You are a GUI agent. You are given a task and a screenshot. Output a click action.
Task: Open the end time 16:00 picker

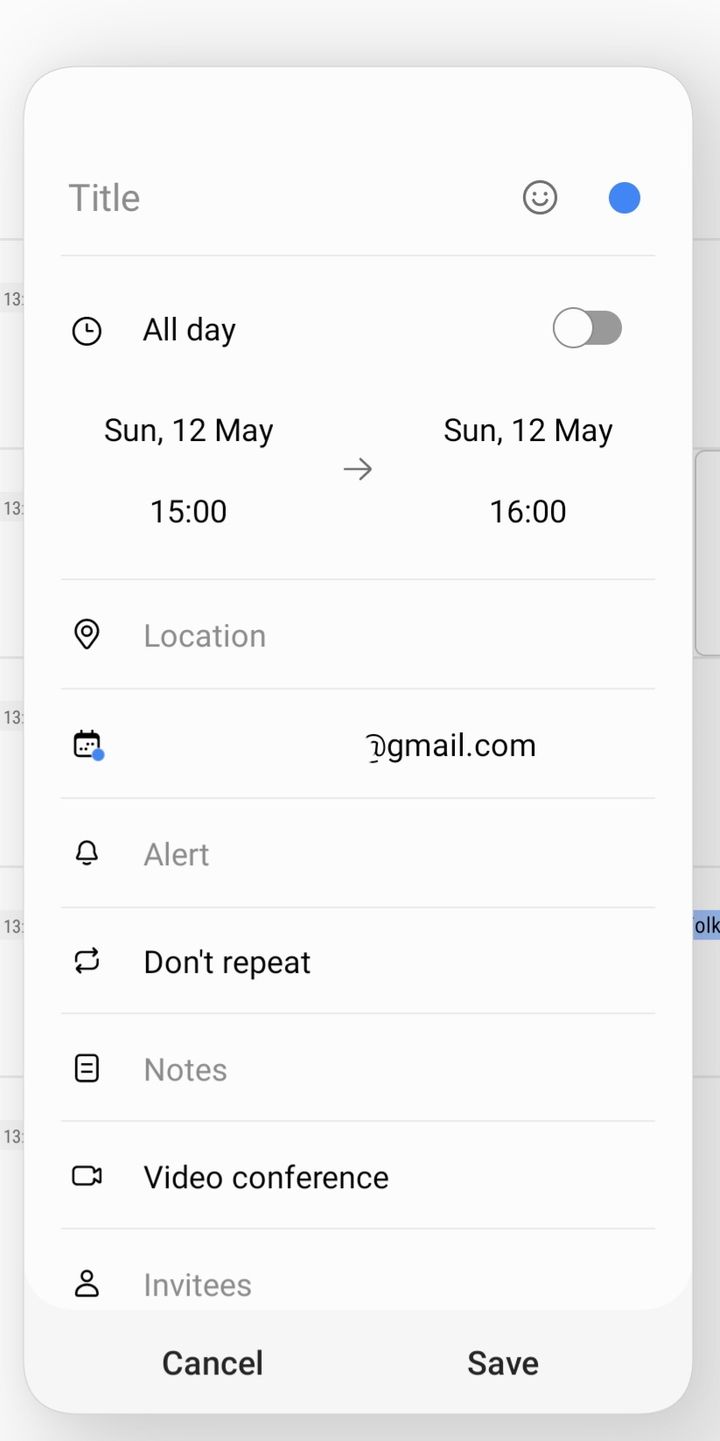(528, 512)
